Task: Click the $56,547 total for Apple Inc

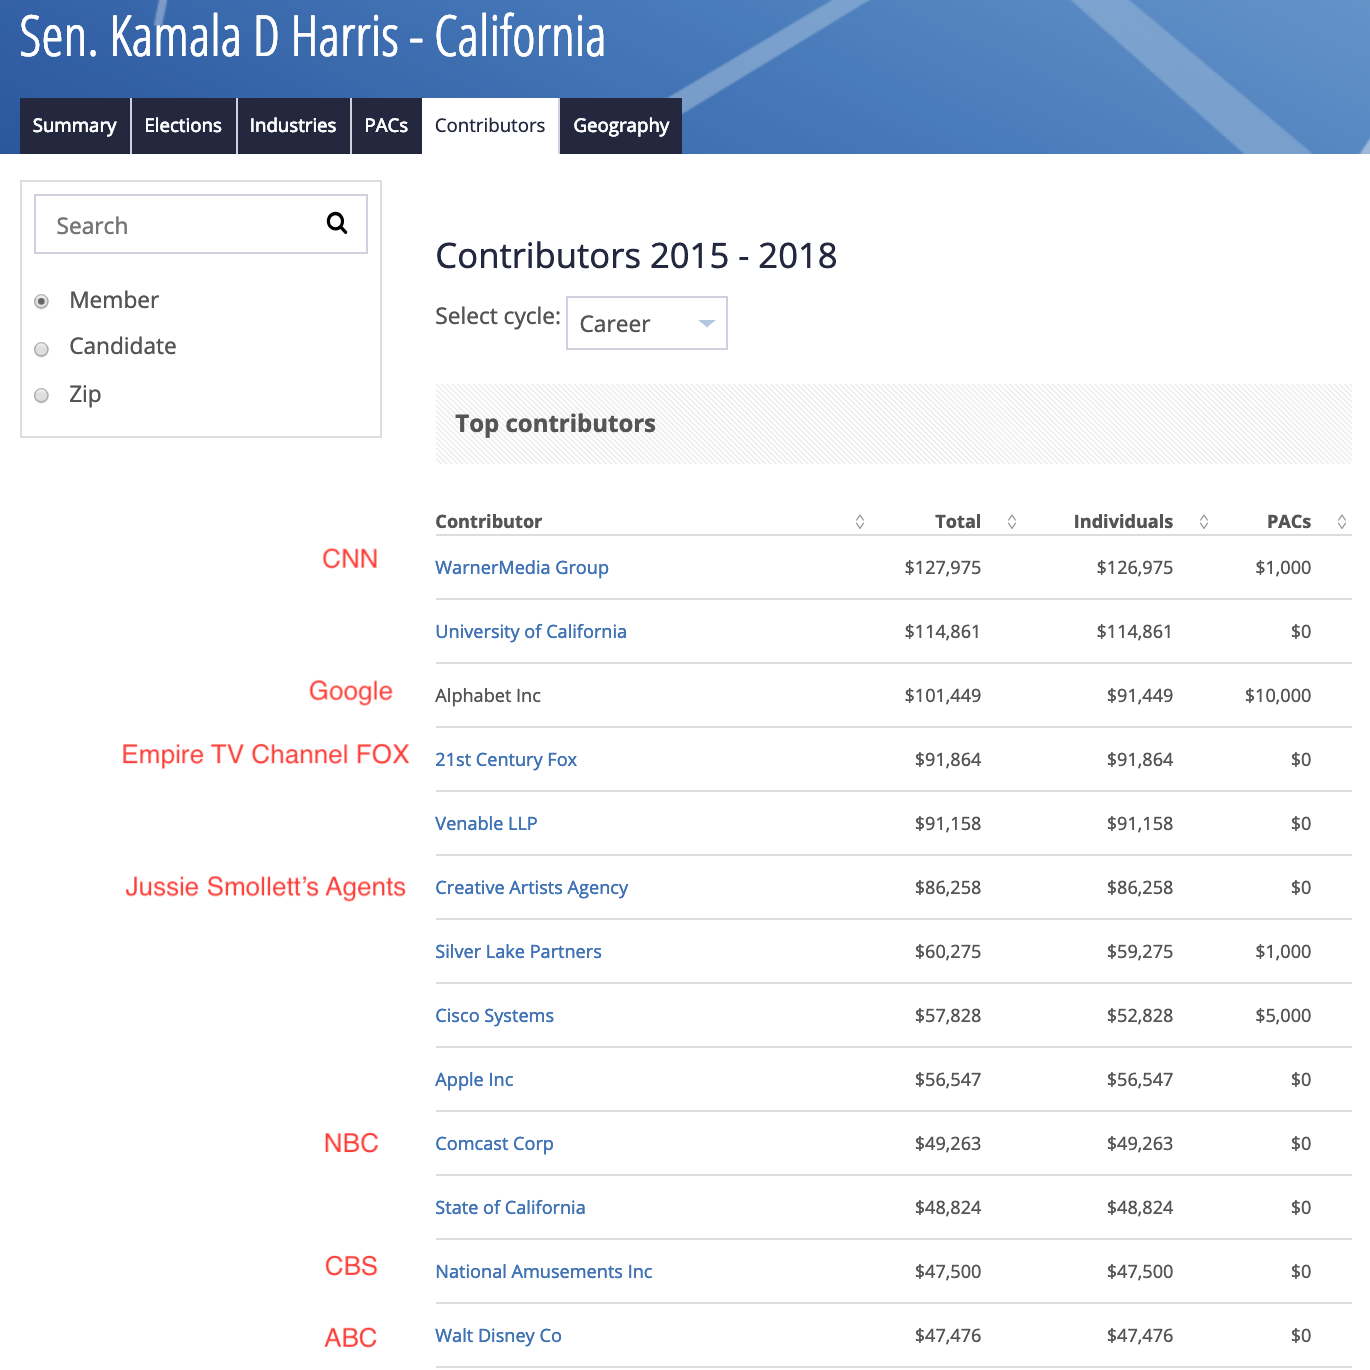Action: (948, 1080)
